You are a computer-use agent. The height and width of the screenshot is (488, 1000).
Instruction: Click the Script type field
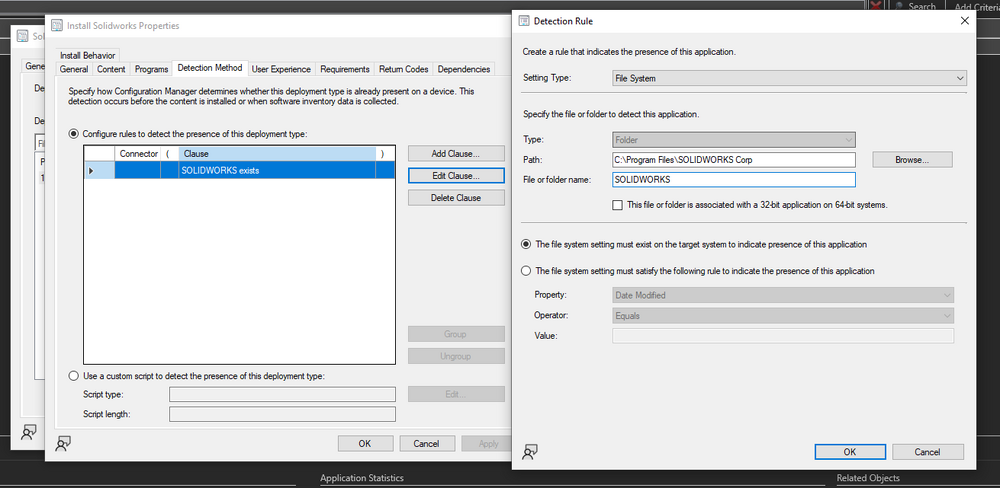tap(283, 394)
